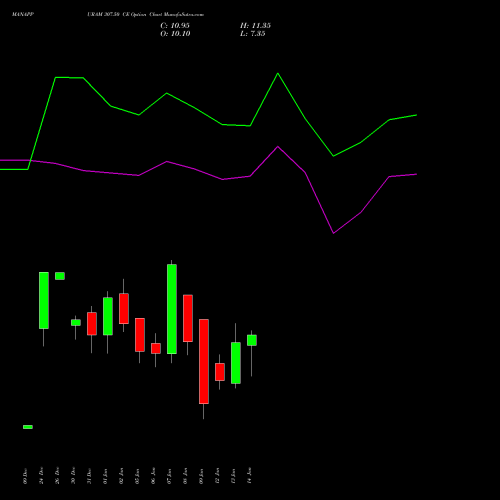Click the small red candle above 06 Jan

[x=156, y=348]
